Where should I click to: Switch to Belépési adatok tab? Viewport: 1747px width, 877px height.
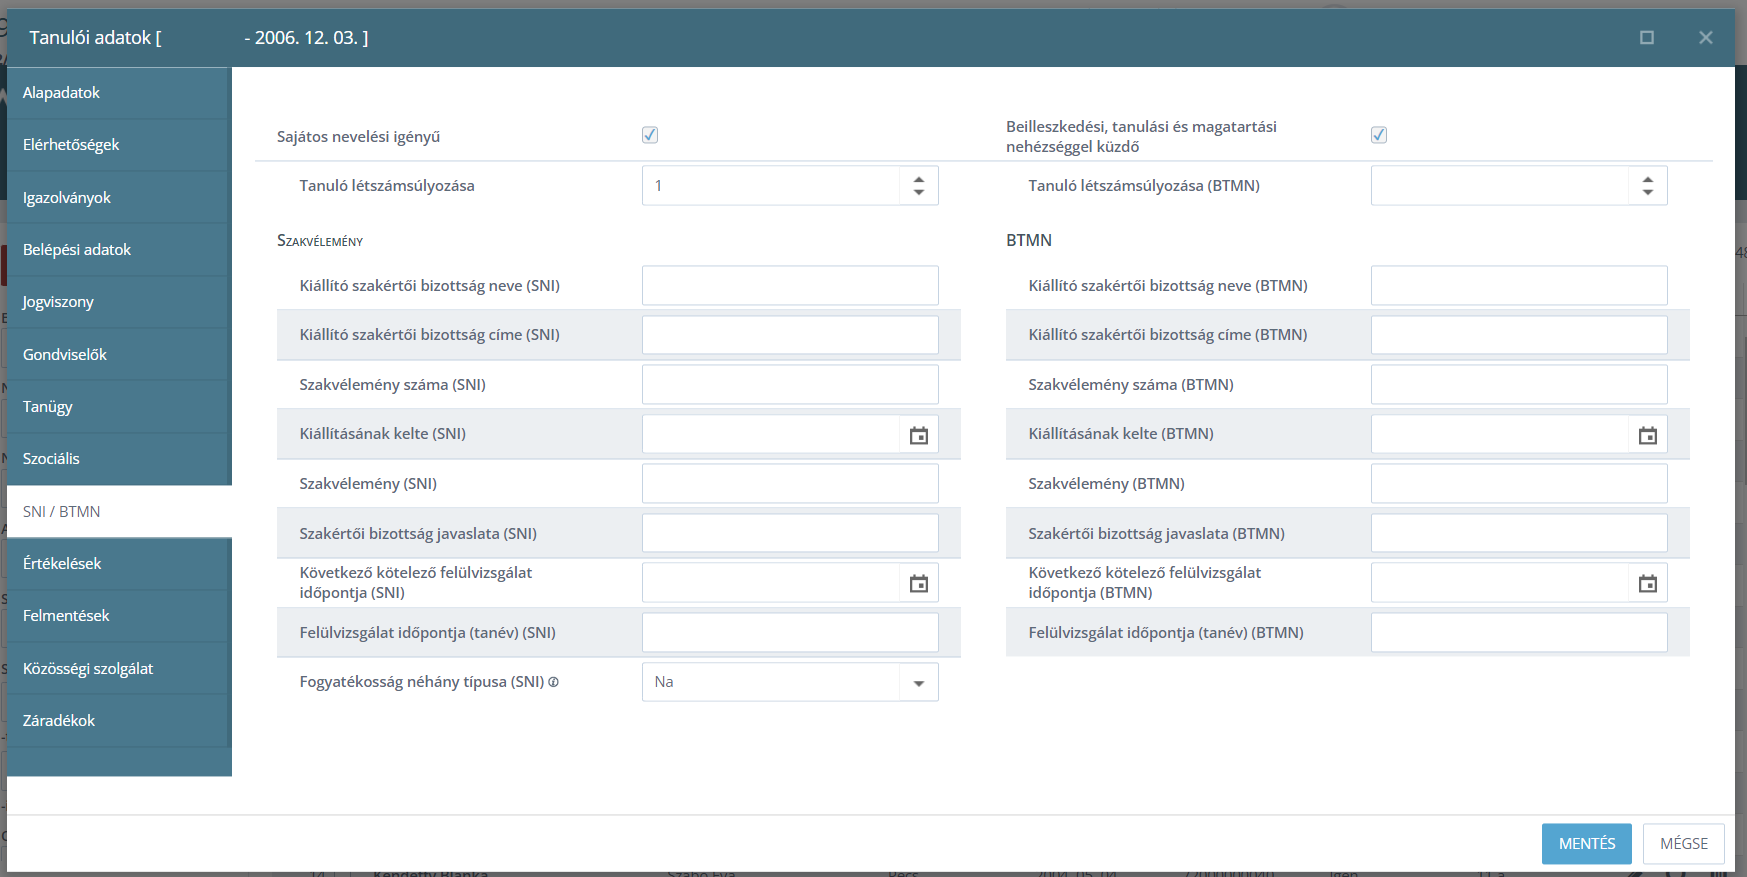tap(119, 250)
